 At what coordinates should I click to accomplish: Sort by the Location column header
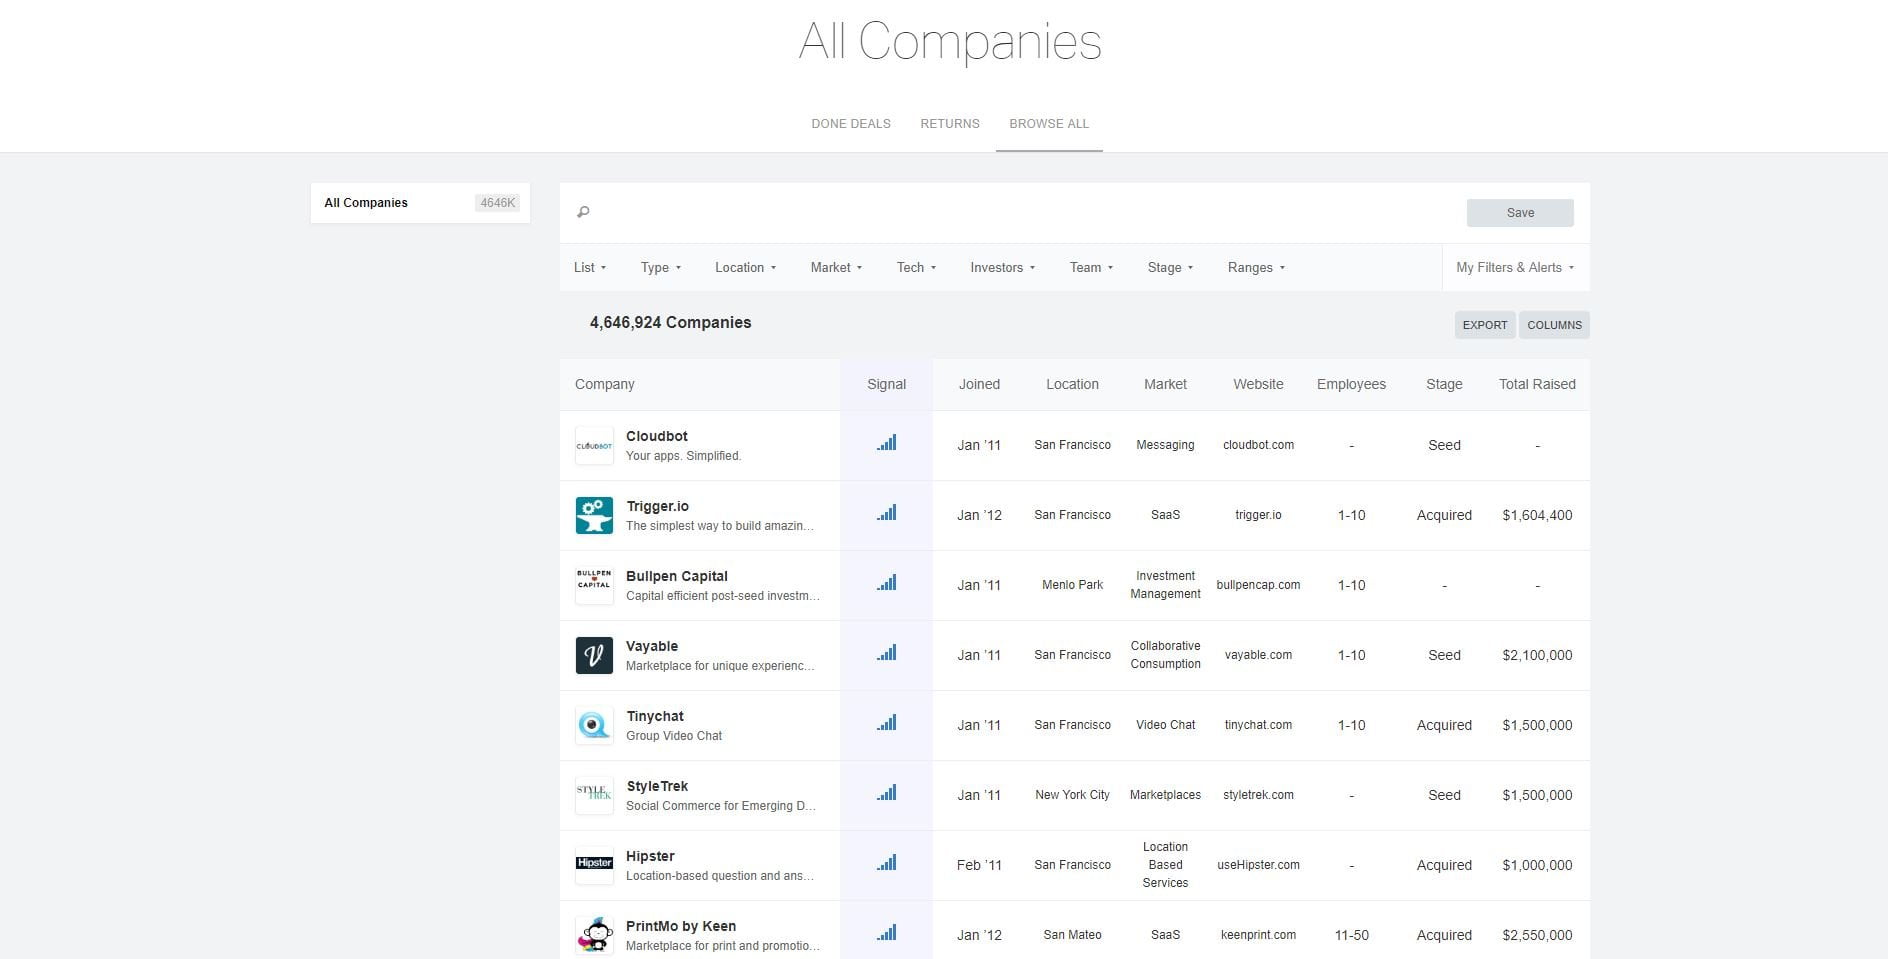[x=1072, y=384]
